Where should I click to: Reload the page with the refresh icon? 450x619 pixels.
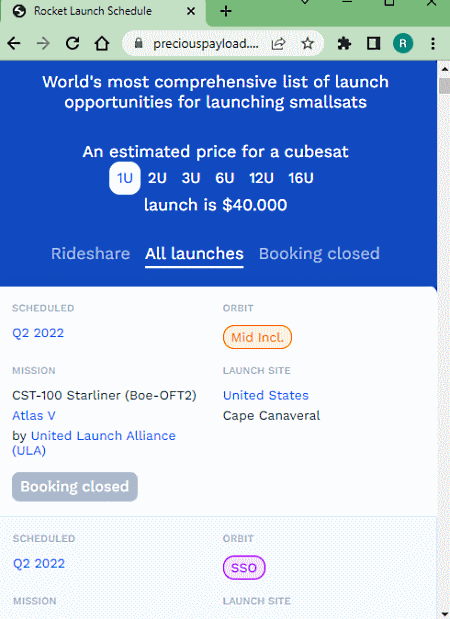pyautogui.click(x=72, y=43)
